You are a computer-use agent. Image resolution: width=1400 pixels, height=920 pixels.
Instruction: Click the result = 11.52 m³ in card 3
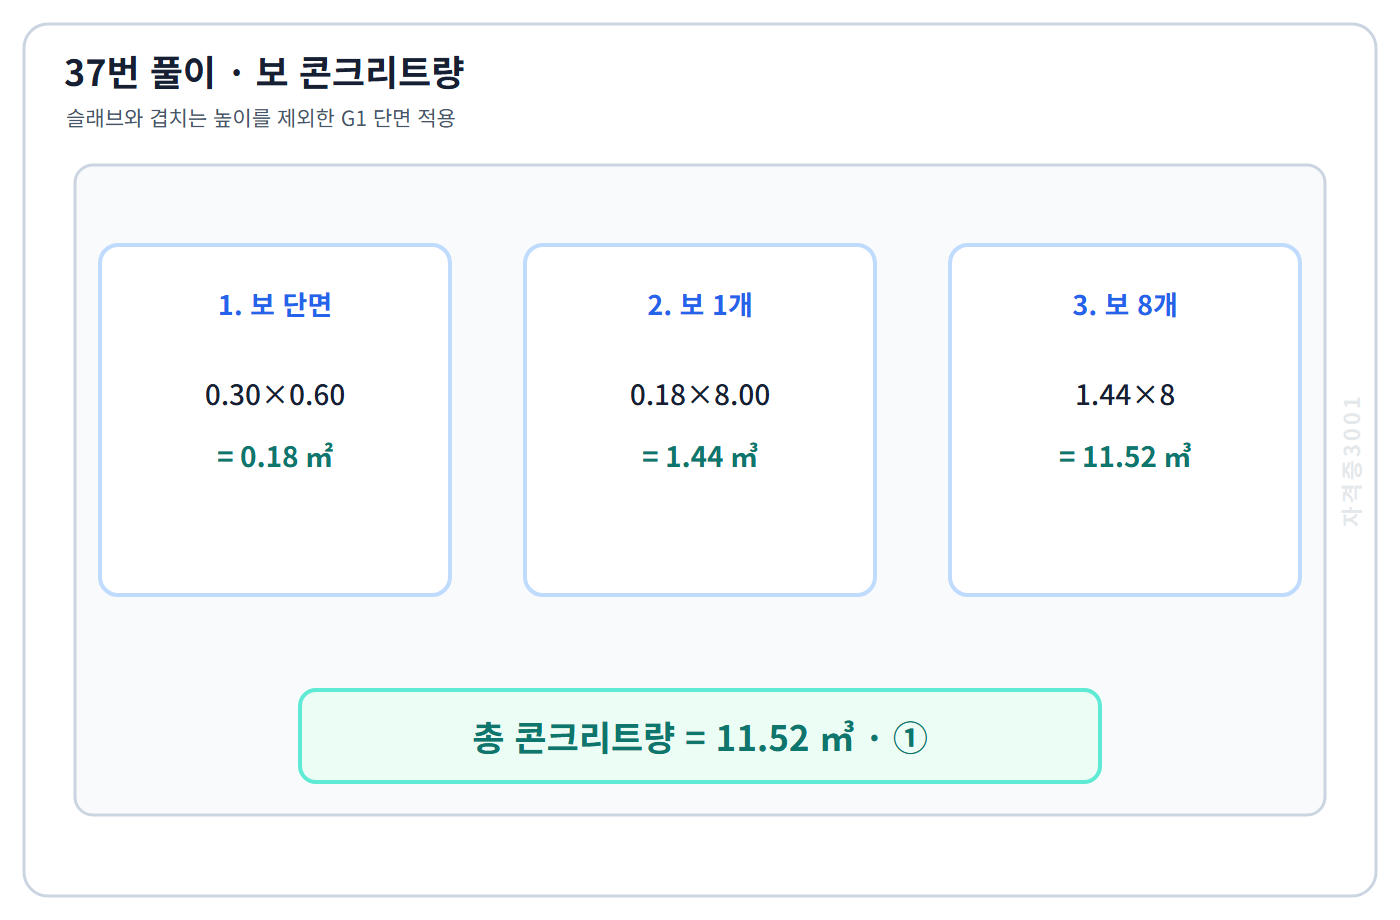coord(1125,457)
